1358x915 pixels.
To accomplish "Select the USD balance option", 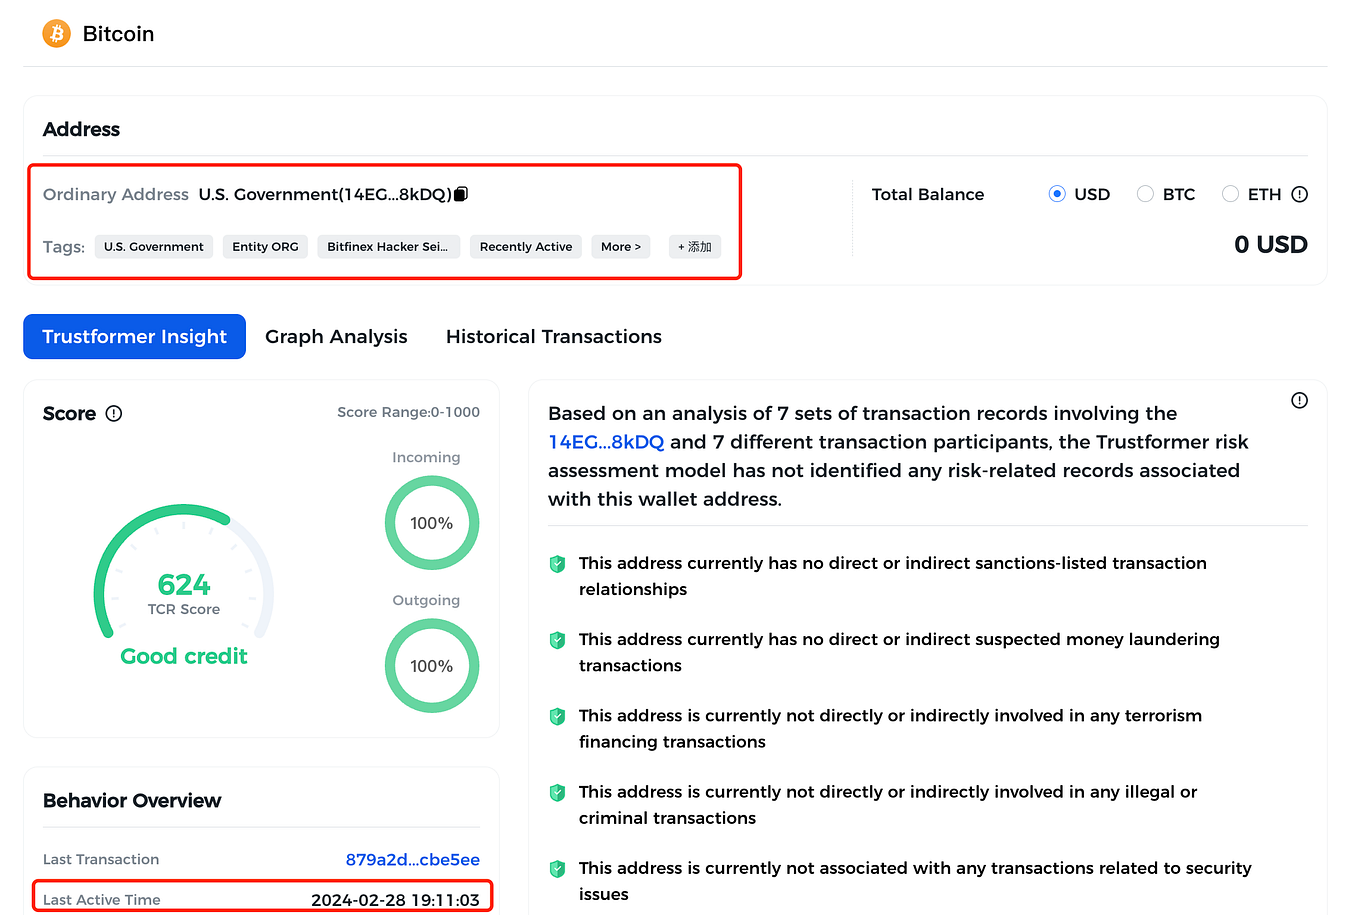I will click(x=1057, y=194).
